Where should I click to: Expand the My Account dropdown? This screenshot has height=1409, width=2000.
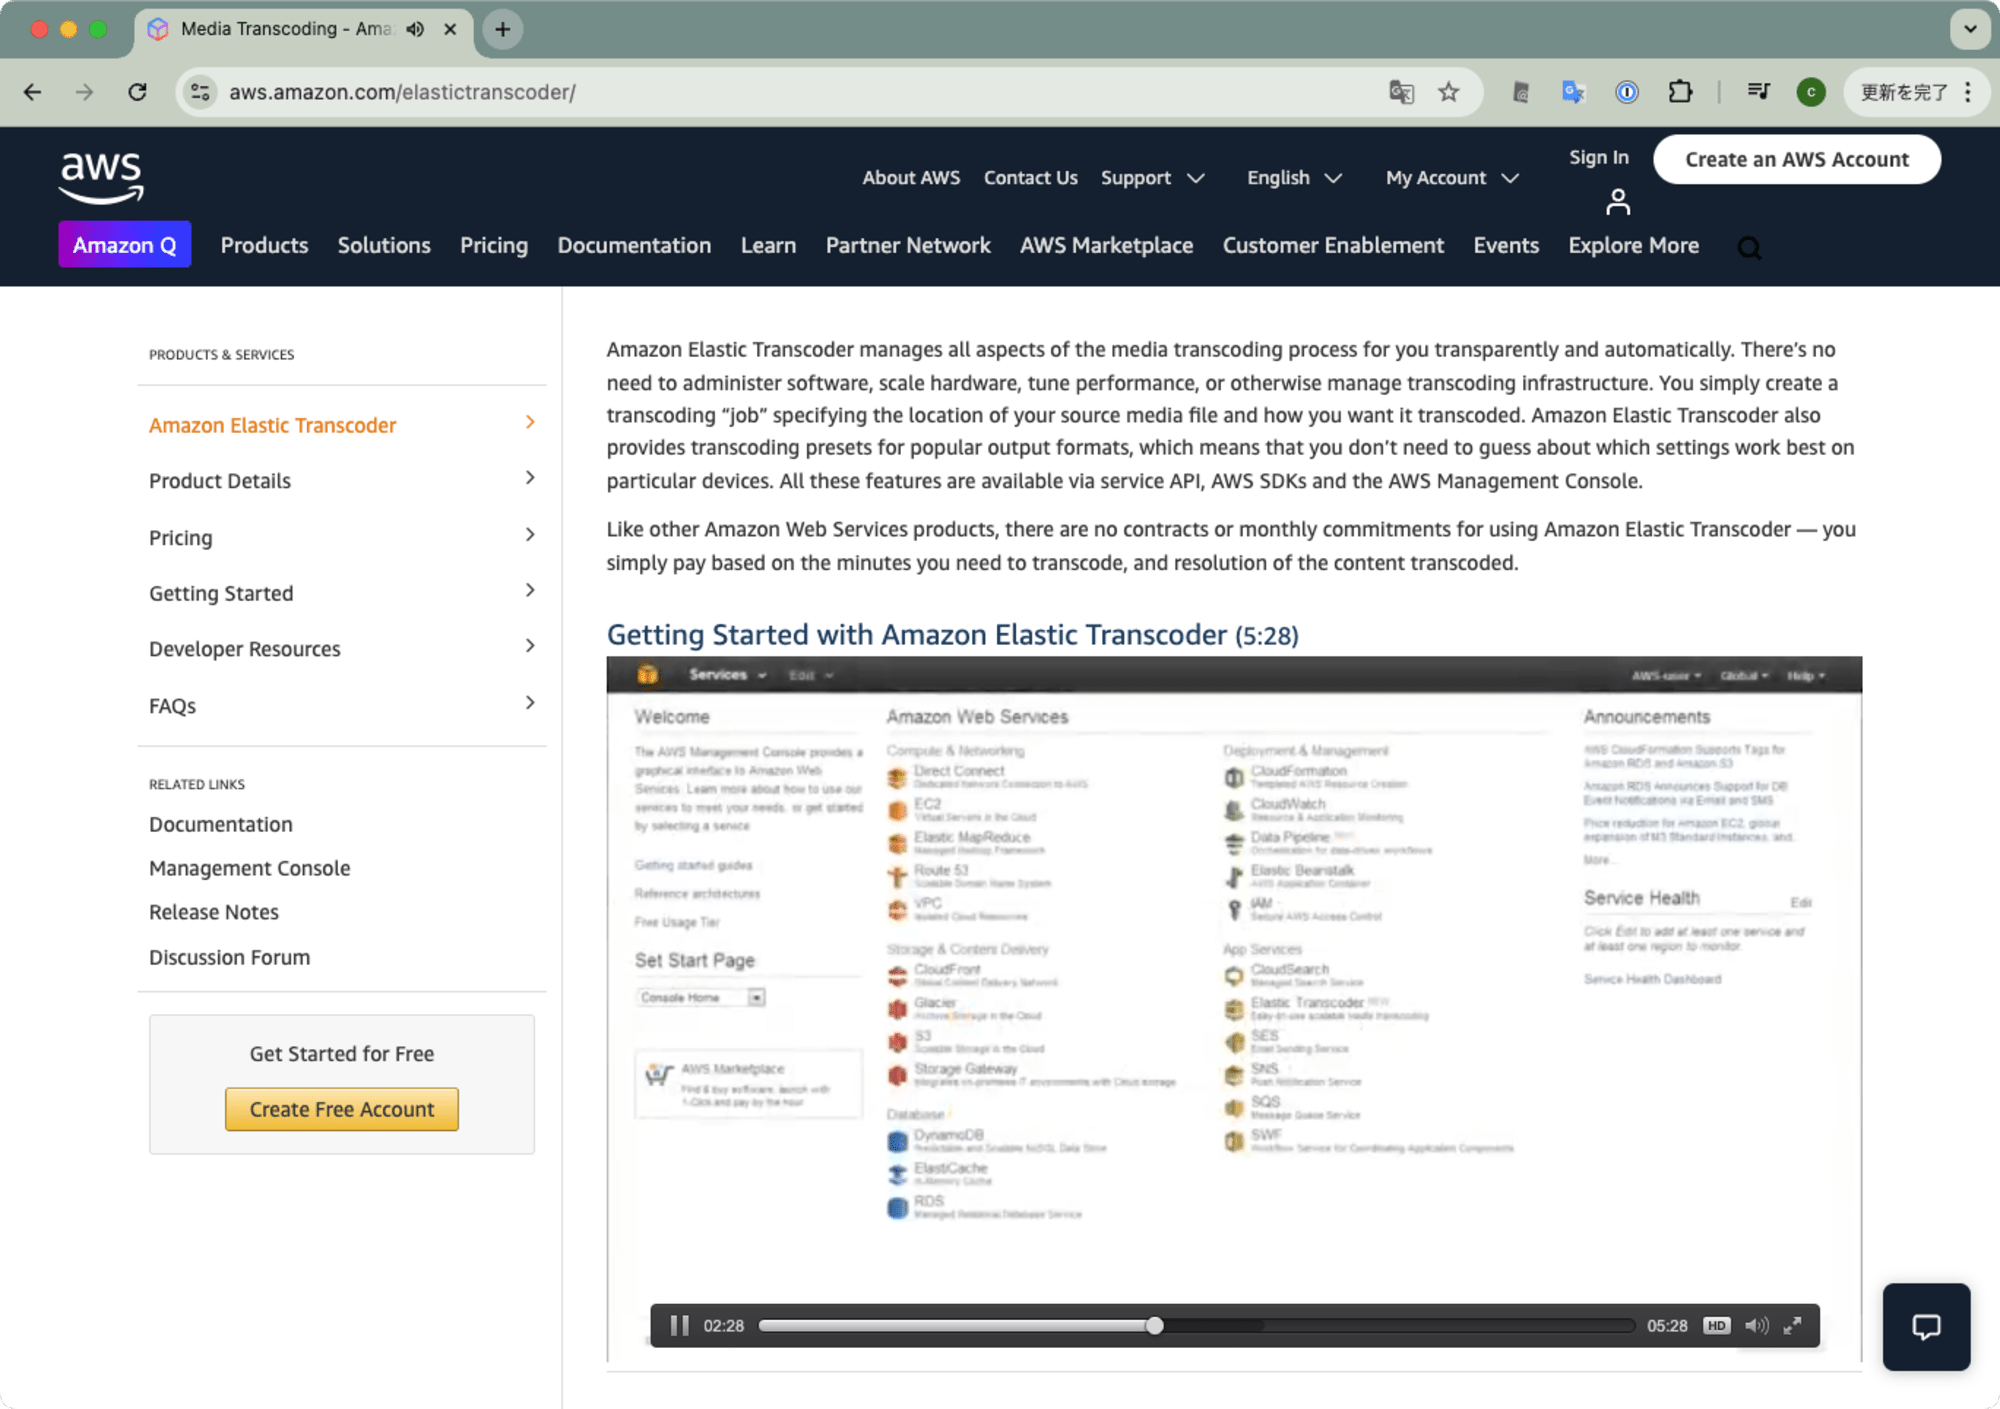click(x=1452, y=178)
